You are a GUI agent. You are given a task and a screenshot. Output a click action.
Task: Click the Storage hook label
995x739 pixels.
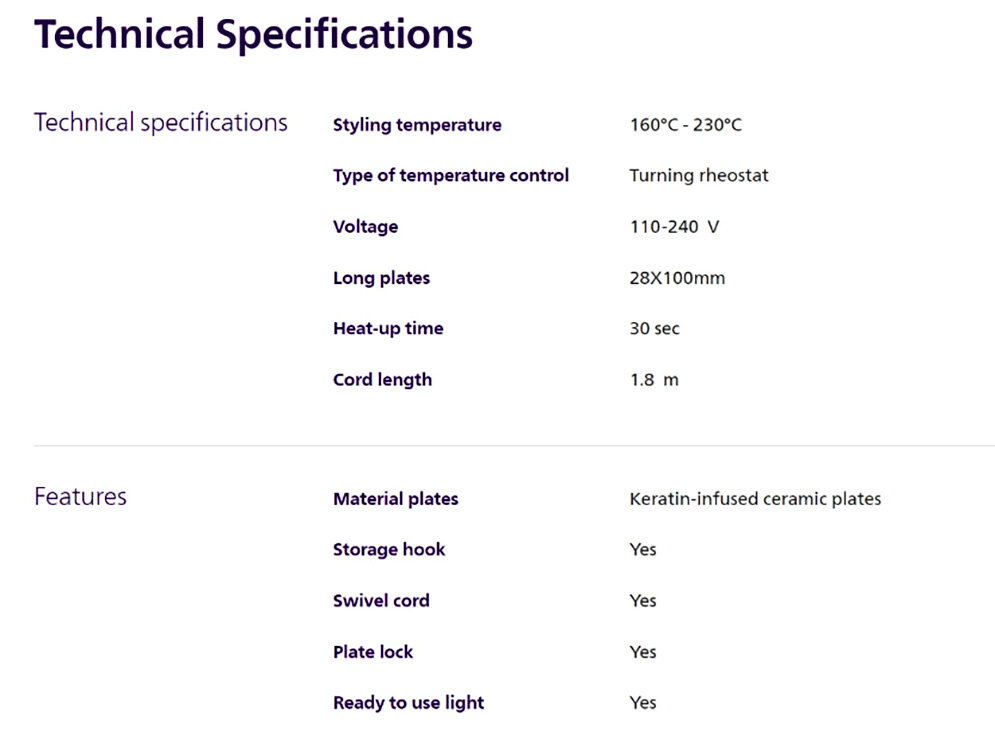[389, 550]
